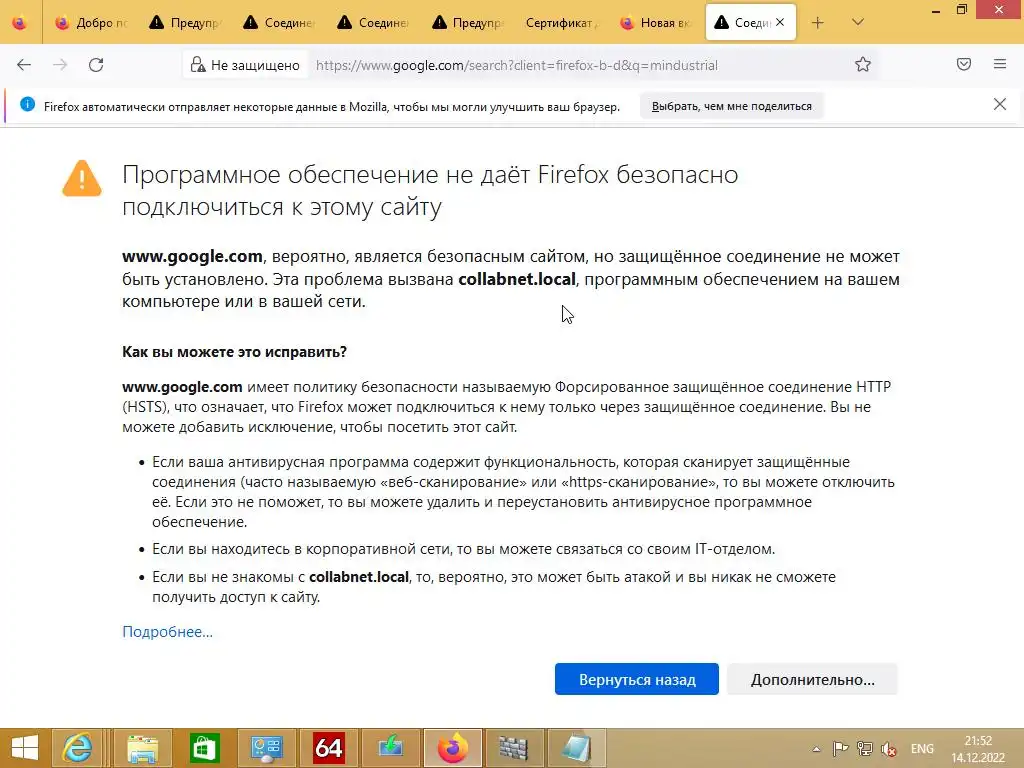Switch to the 'Сертификат' tab

(560, 23)
